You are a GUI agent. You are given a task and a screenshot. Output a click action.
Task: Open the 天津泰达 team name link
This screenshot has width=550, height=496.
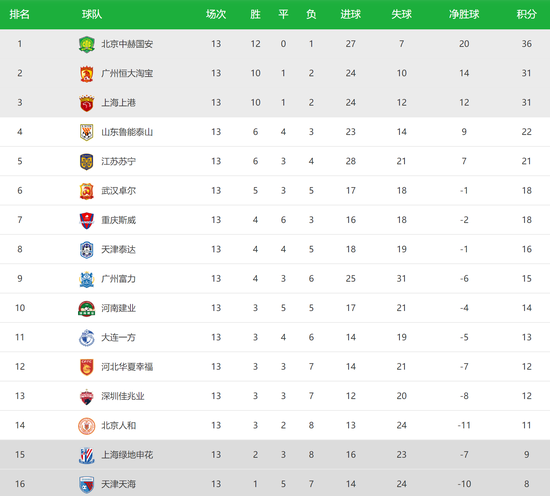[x=118, y=250]
